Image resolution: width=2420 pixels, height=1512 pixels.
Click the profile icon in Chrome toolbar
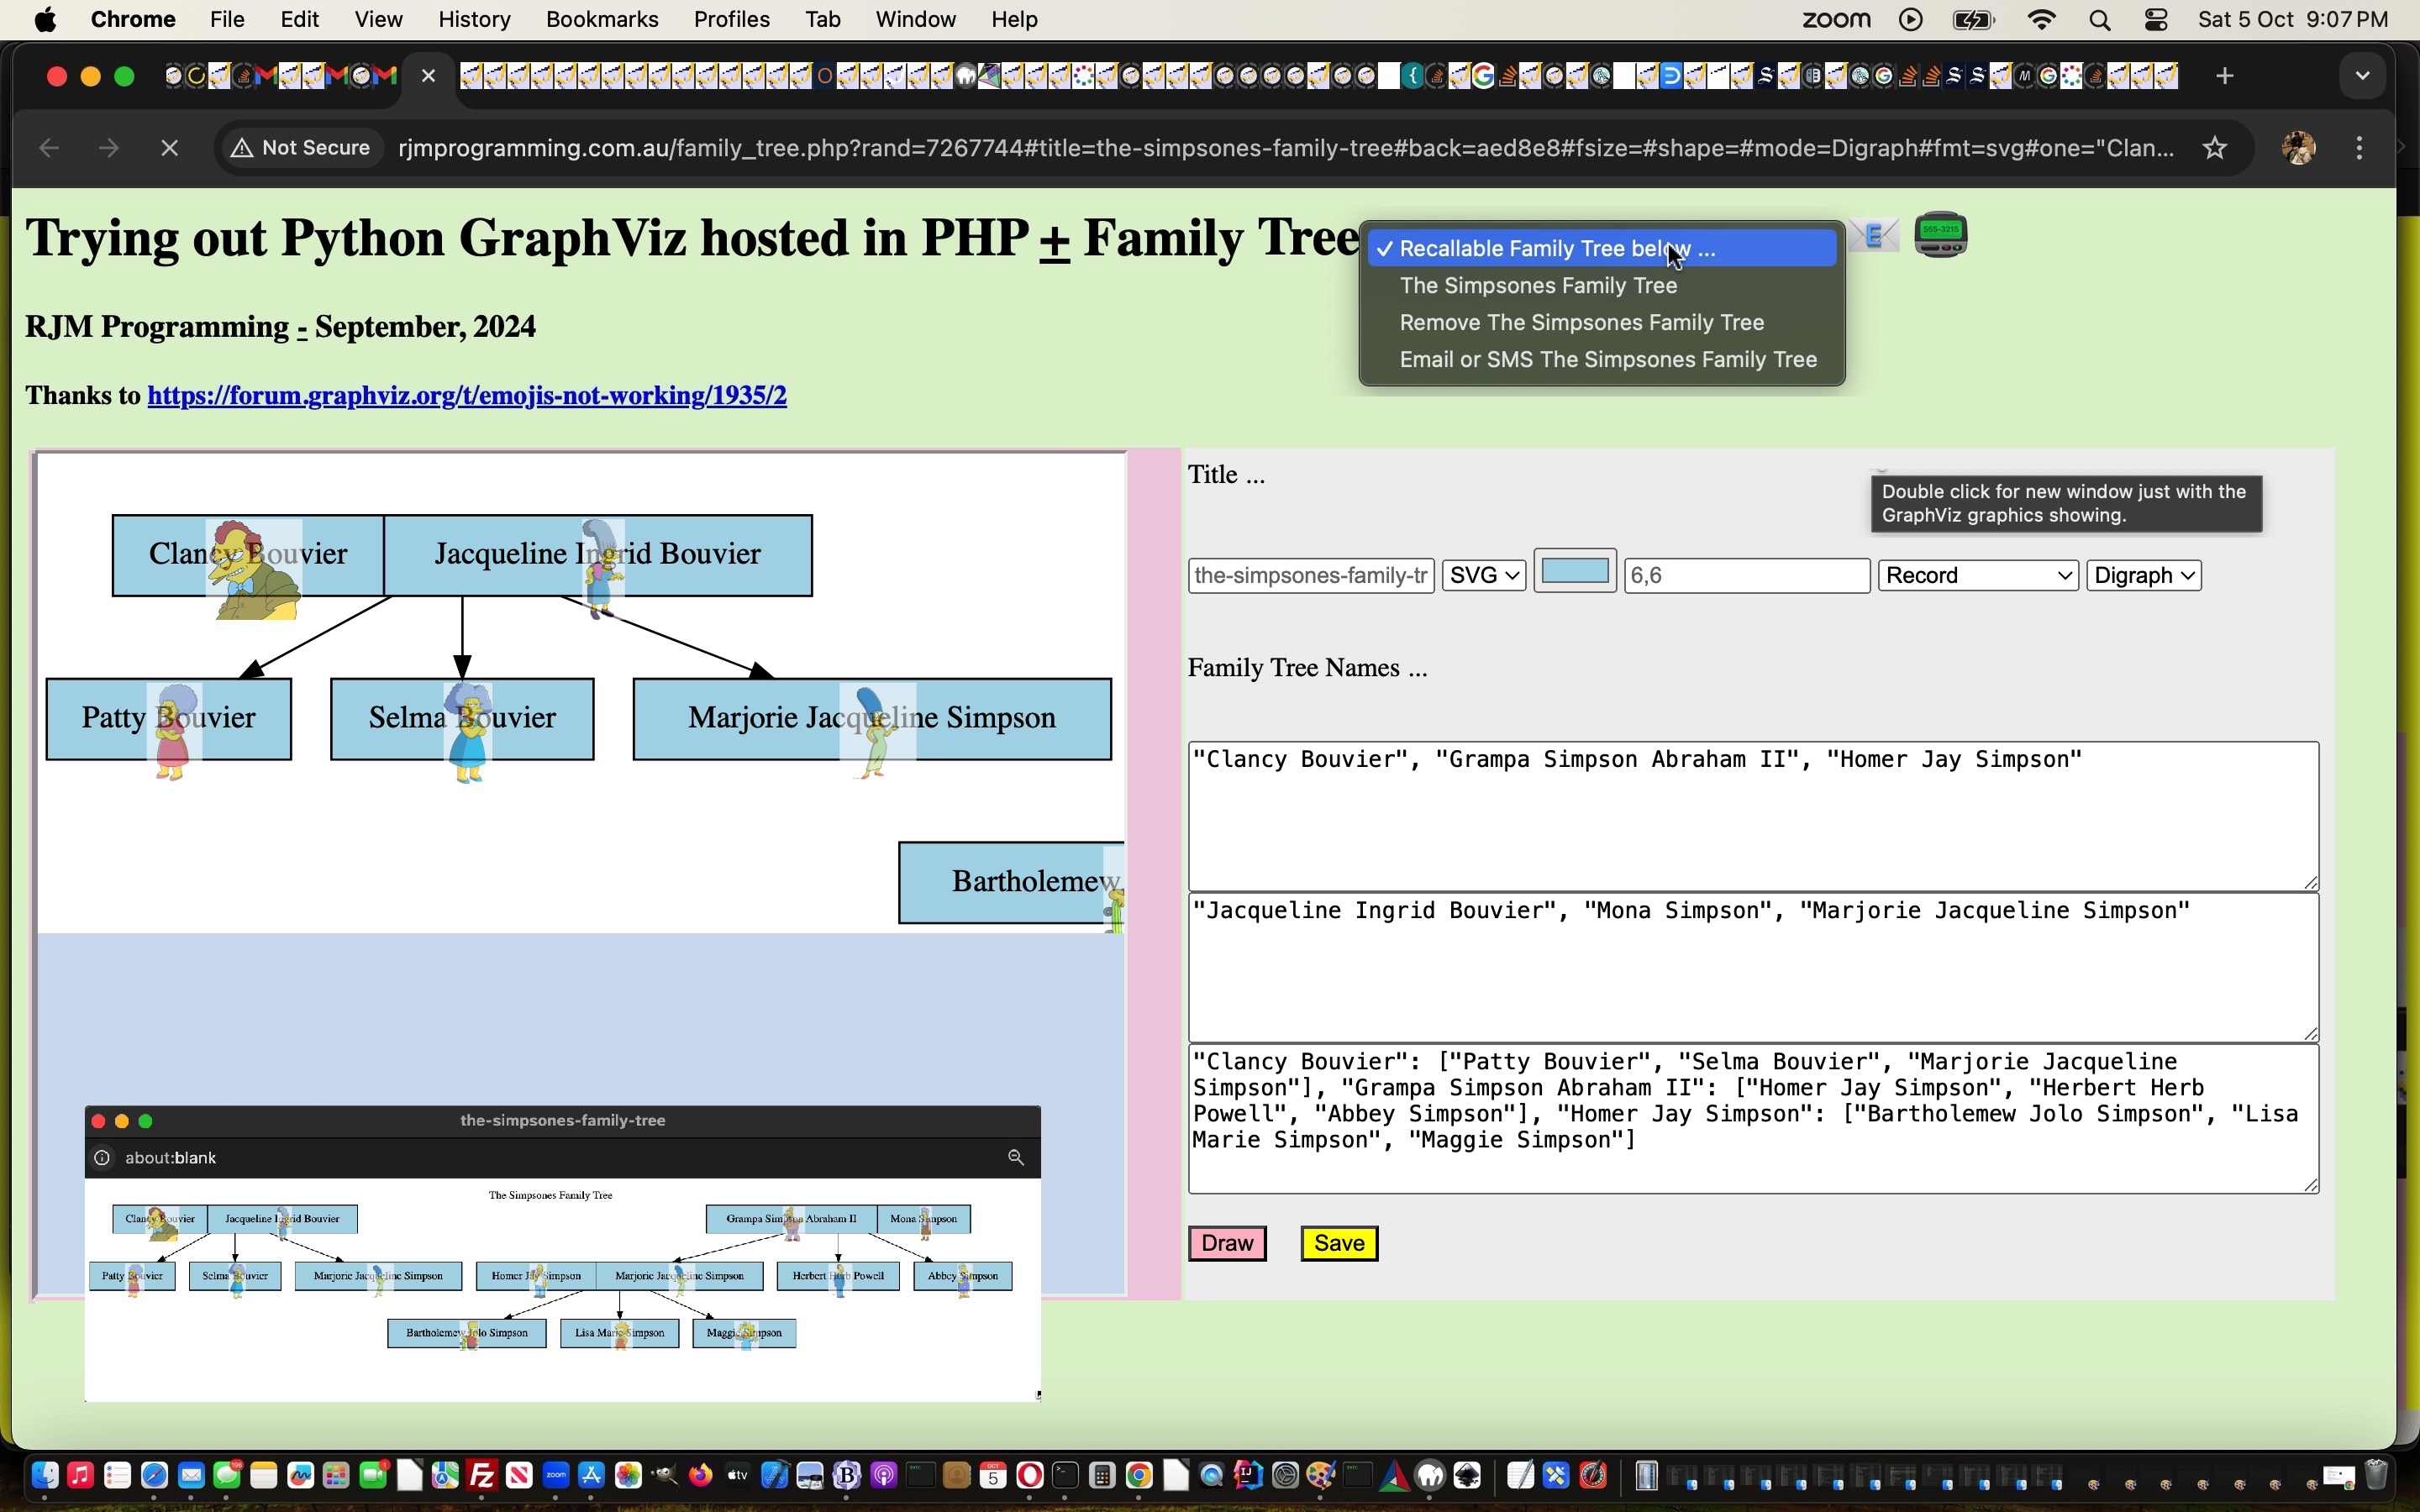click(2298, 148)
